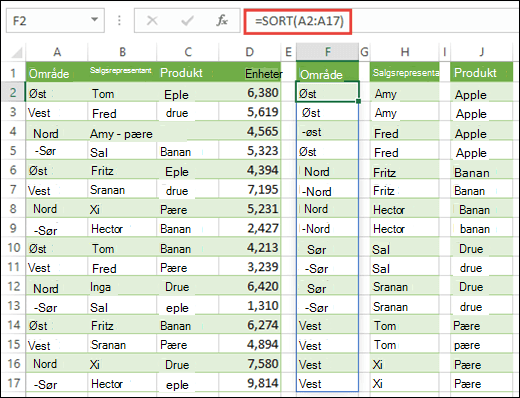Click cell Amy in row 2 column H
The height and width of the screenshot is (398, 520).
click(405, 92)
